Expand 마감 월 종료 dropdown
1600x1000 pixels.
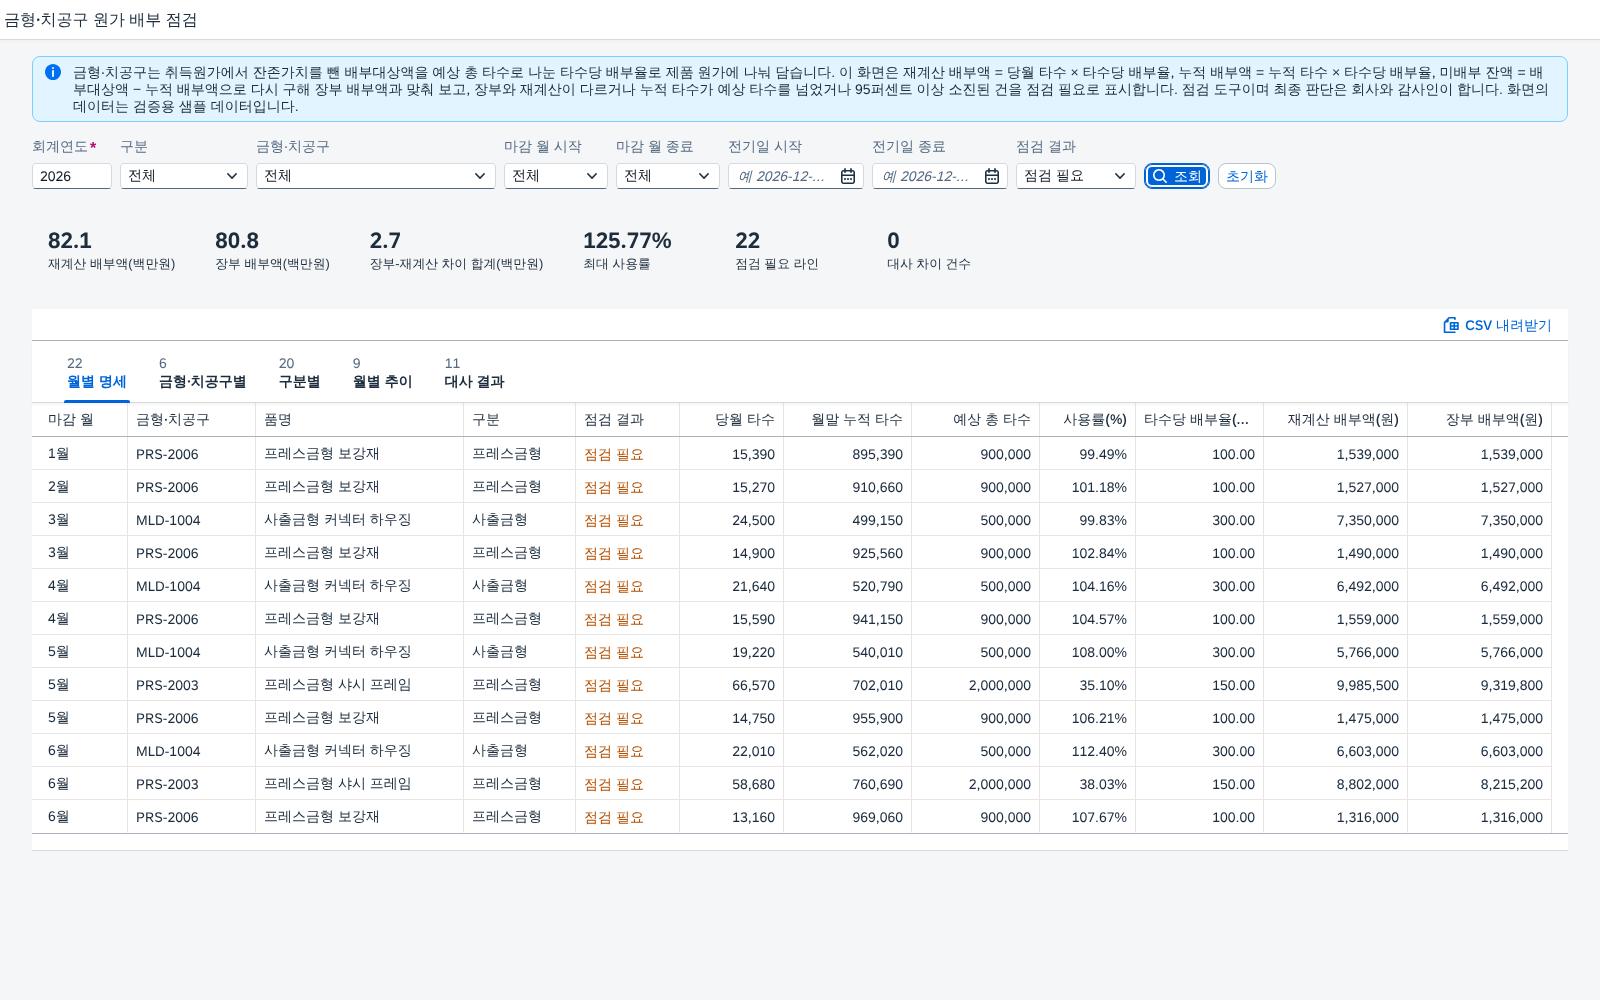click(x=704, y=176)
